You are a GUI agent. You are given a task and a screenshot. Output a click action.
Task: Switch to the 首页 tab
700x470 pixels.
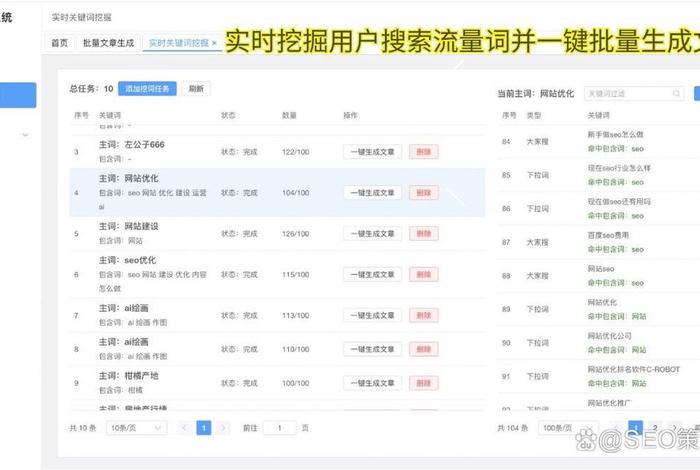[59, 43]
